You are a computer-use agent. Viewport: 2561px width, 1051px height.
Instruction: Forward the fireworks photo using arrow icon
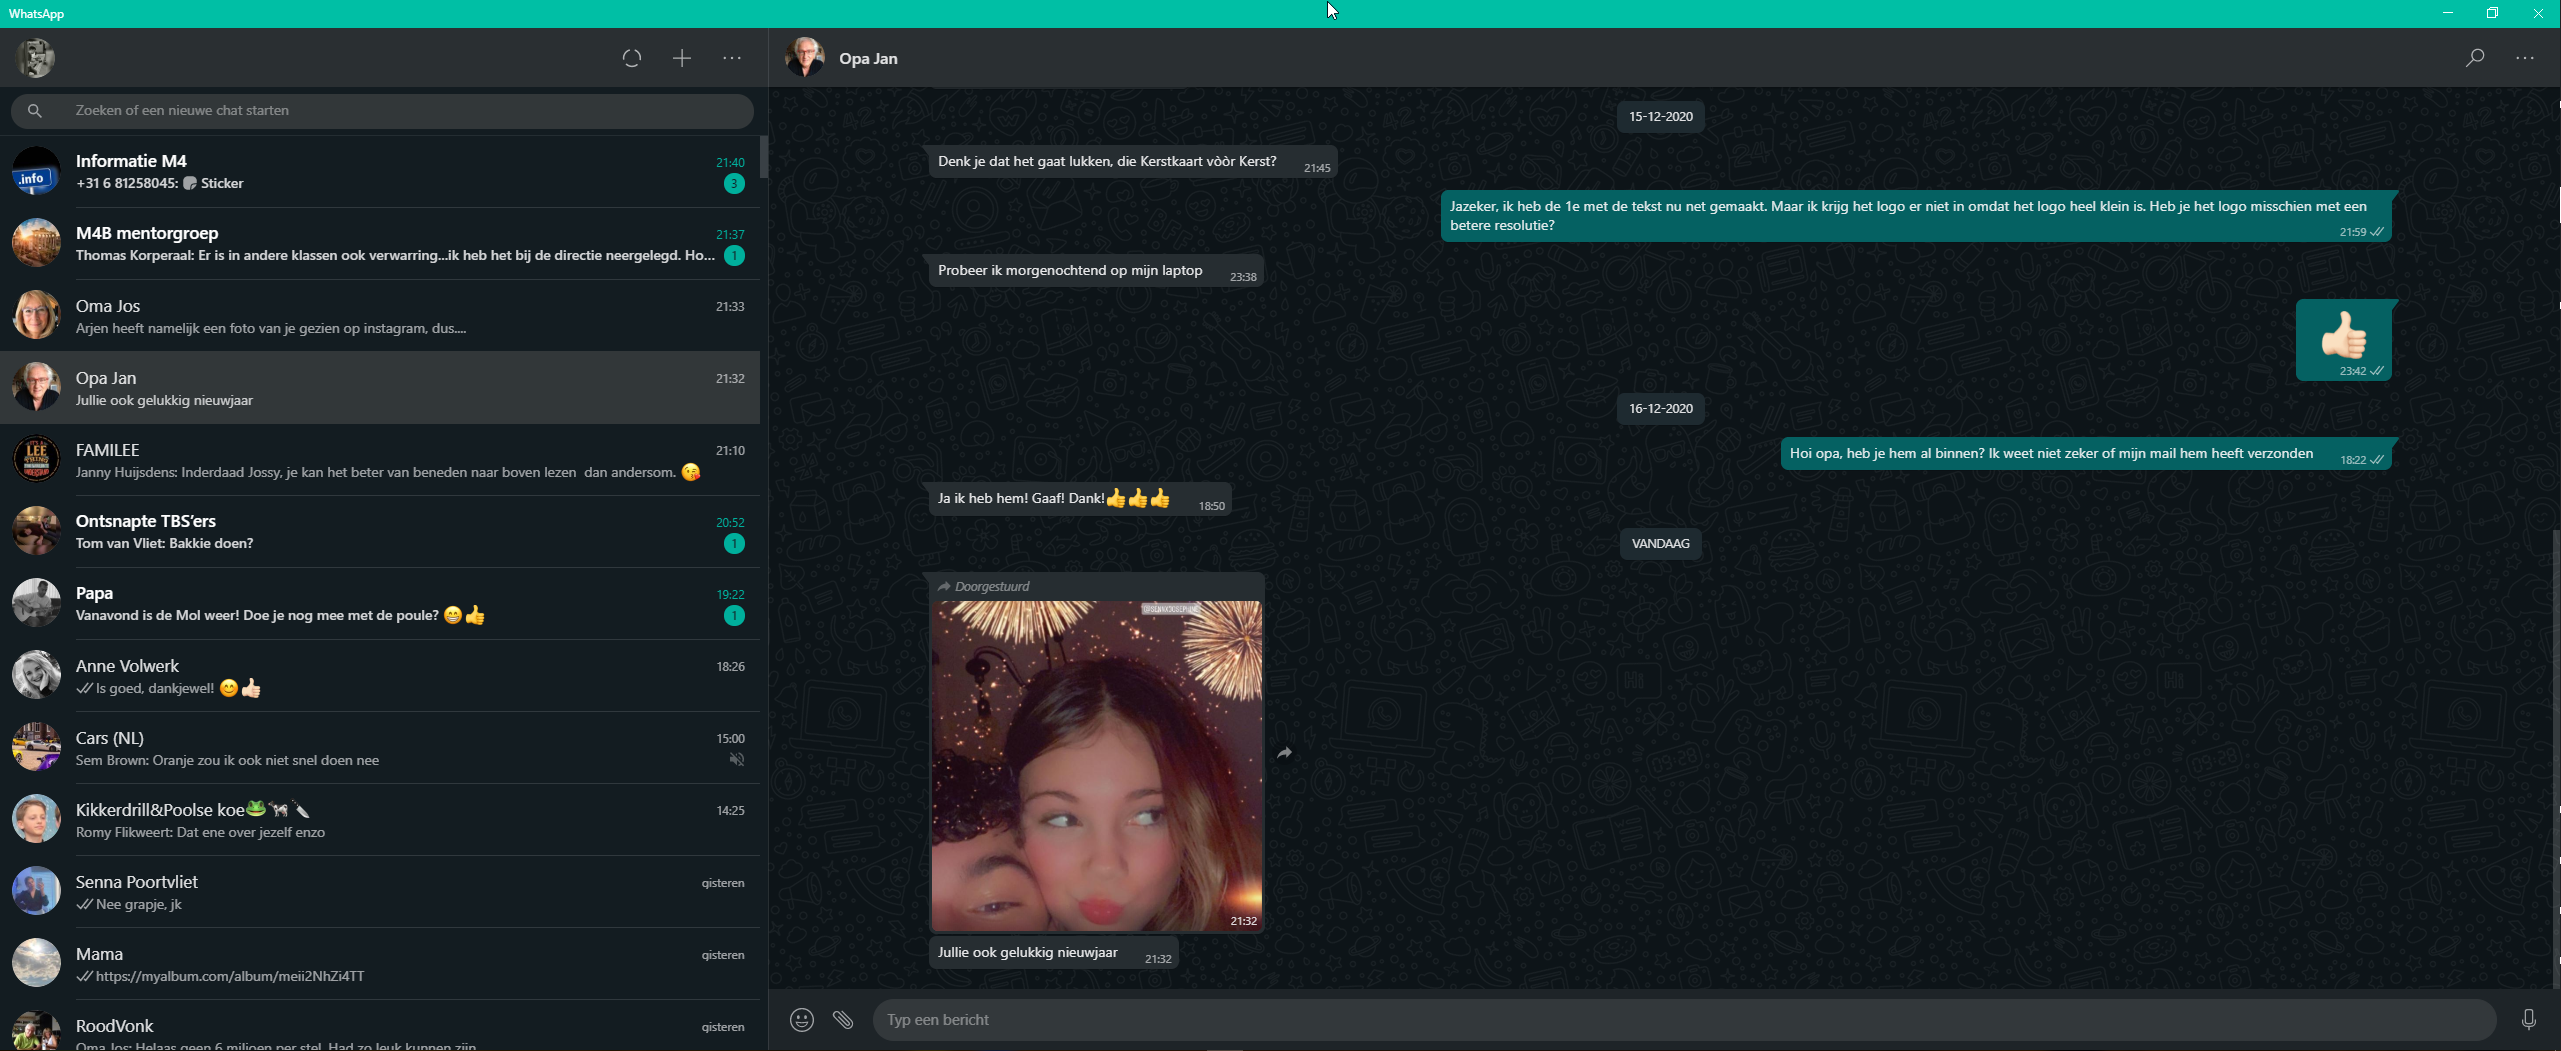[x=1284, y=753]
